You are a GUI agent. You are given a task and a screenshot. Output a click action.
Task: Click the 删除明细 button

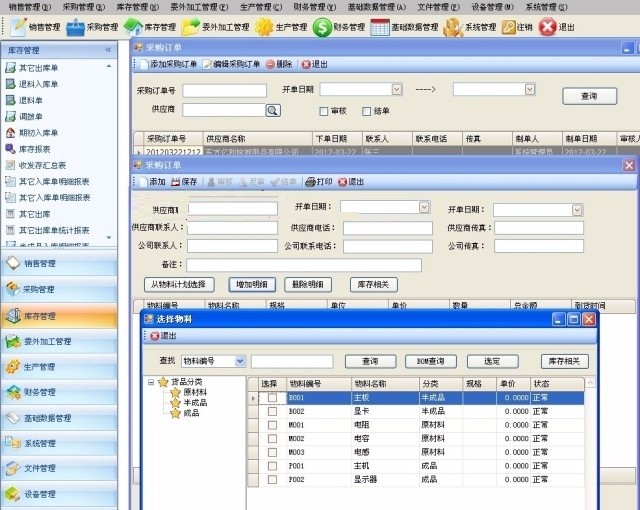click(308, 284)
